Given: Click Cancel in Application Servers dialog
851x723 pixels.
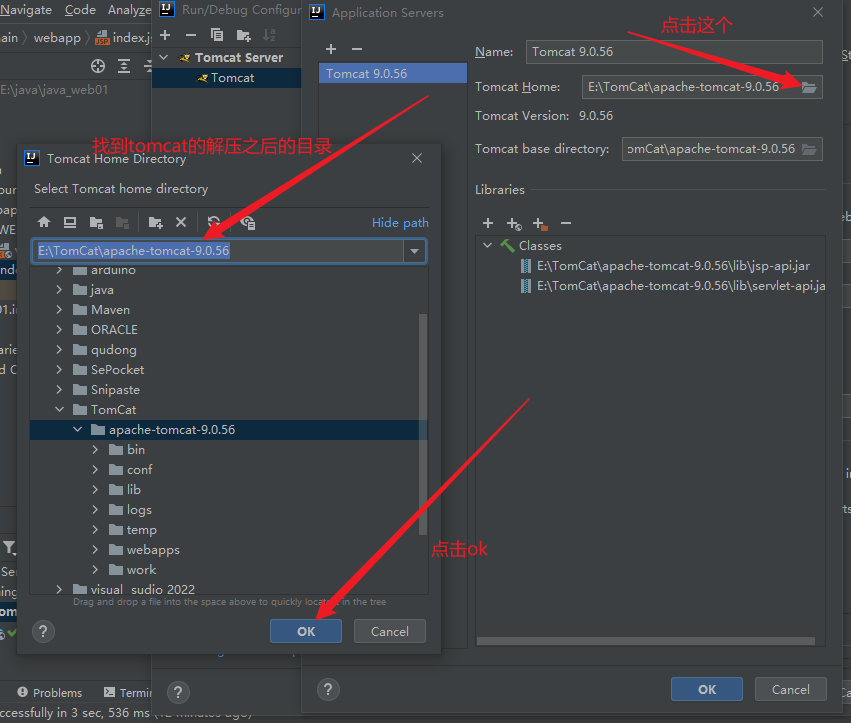Looking at the screenshot, I should pos(791,689).
